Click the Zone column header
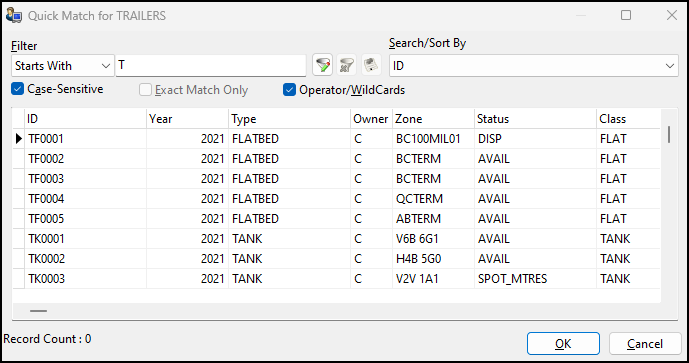Image resolution: width=689 pixels, height=363 pixels. coord(433,119)
